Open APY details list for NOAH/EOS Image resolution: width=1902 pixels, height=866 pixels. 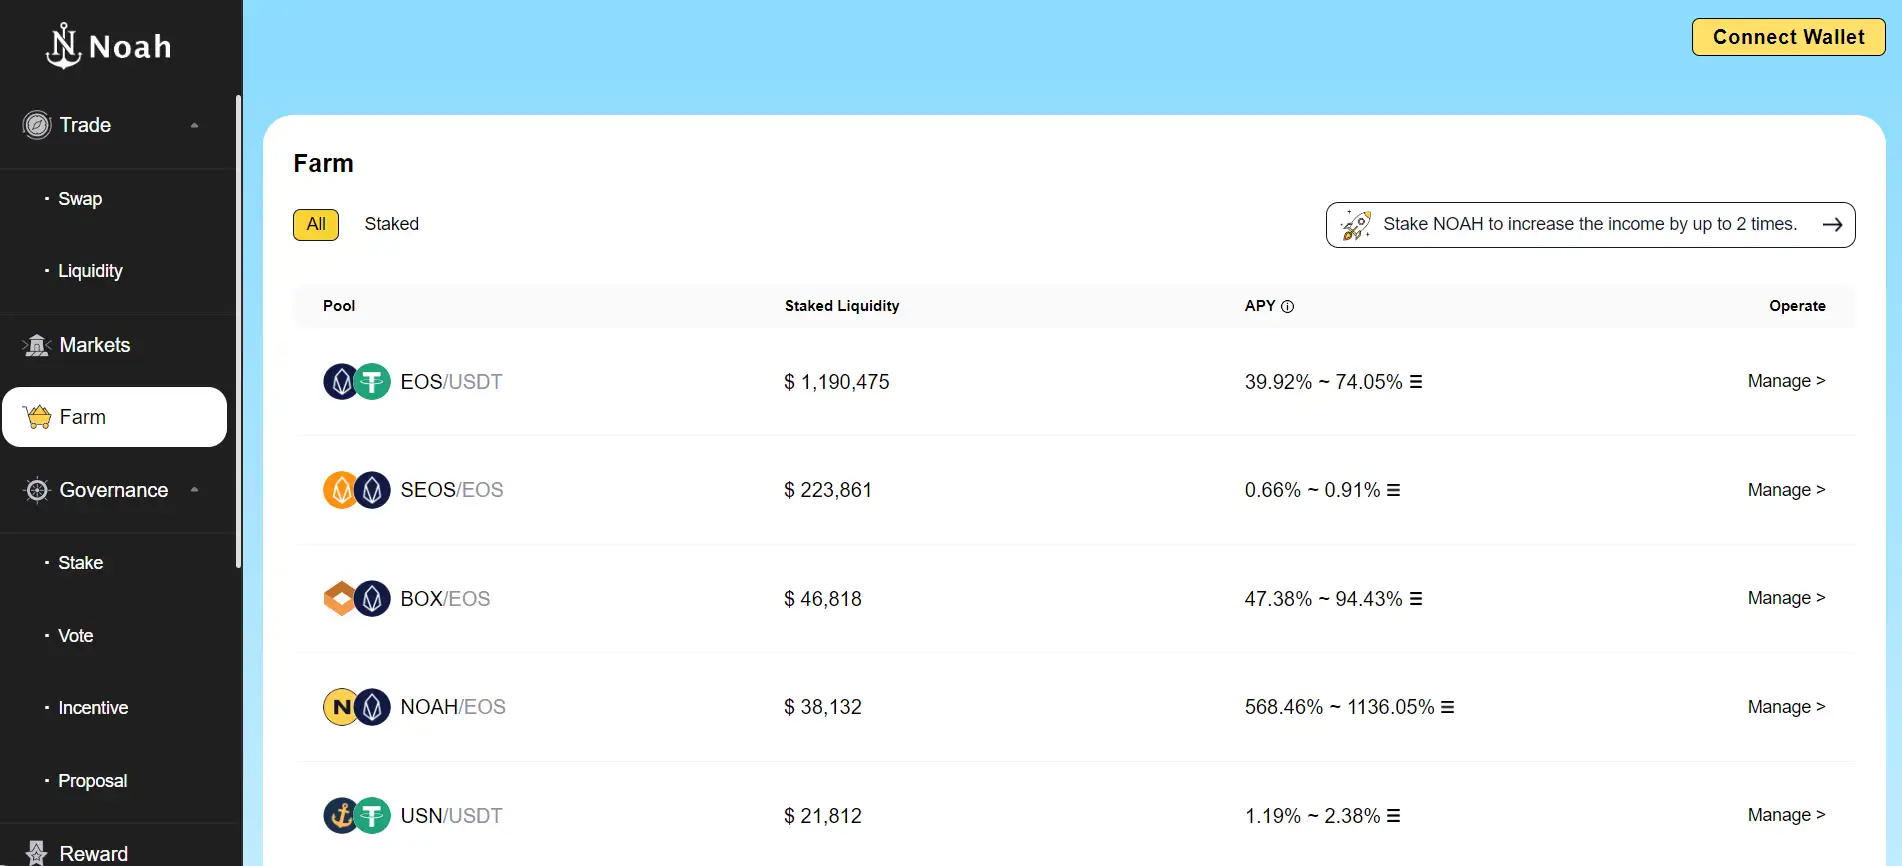(x=1447, y=707)
